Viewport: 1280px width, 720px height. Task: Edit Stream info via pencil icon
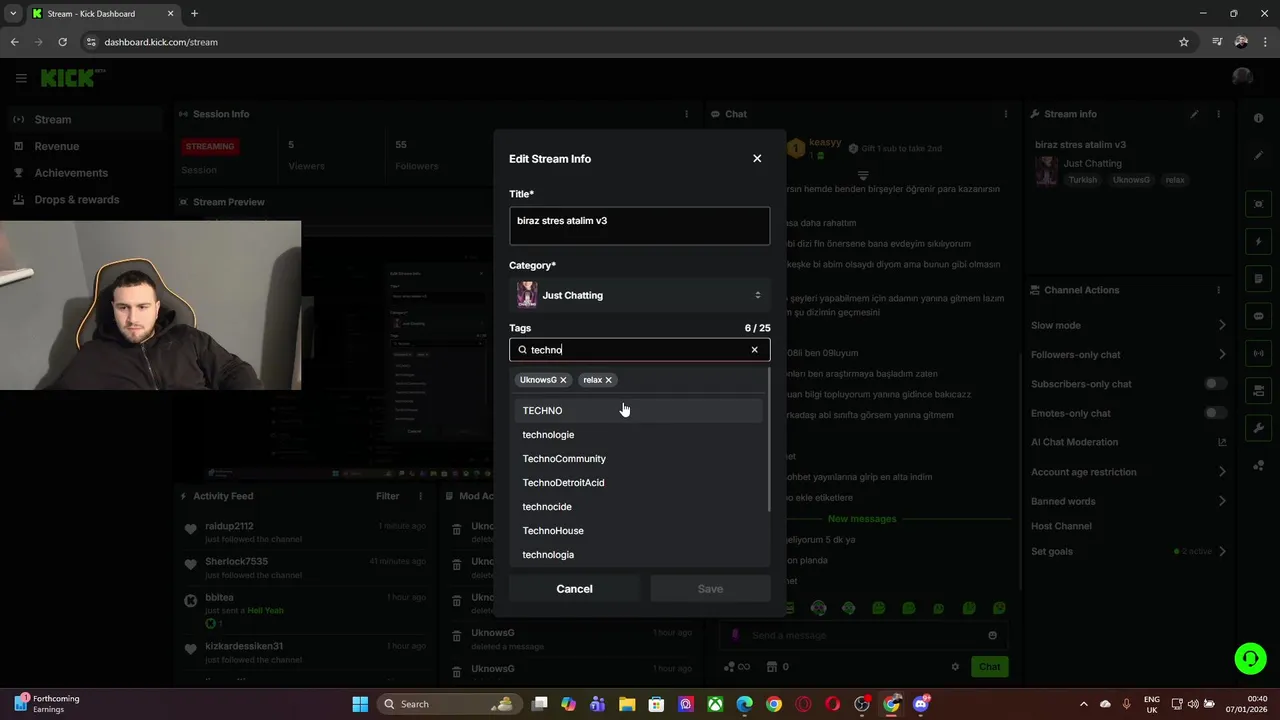tap(1194, 114)
